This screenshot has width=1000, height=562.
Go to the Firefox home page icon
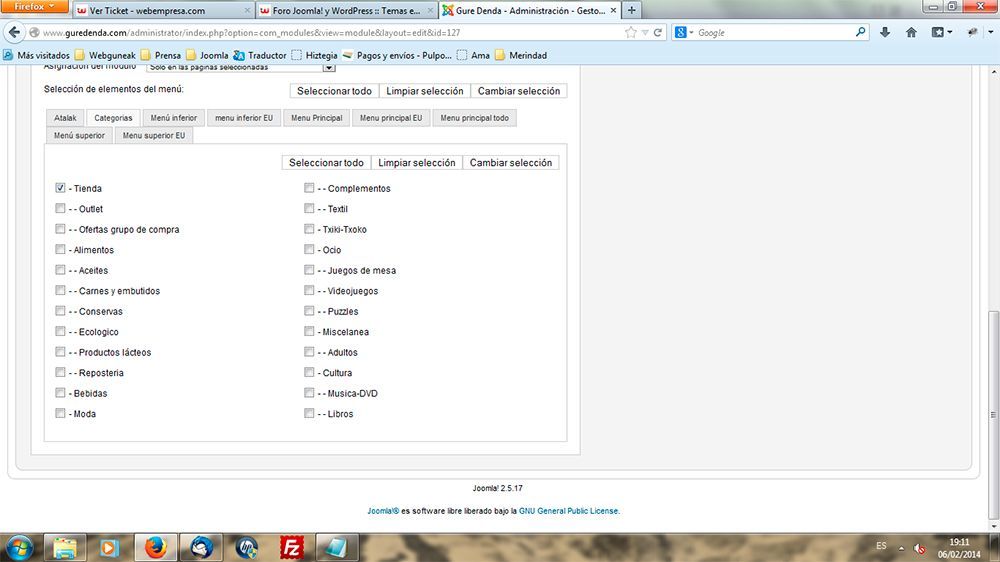point(911,32)
